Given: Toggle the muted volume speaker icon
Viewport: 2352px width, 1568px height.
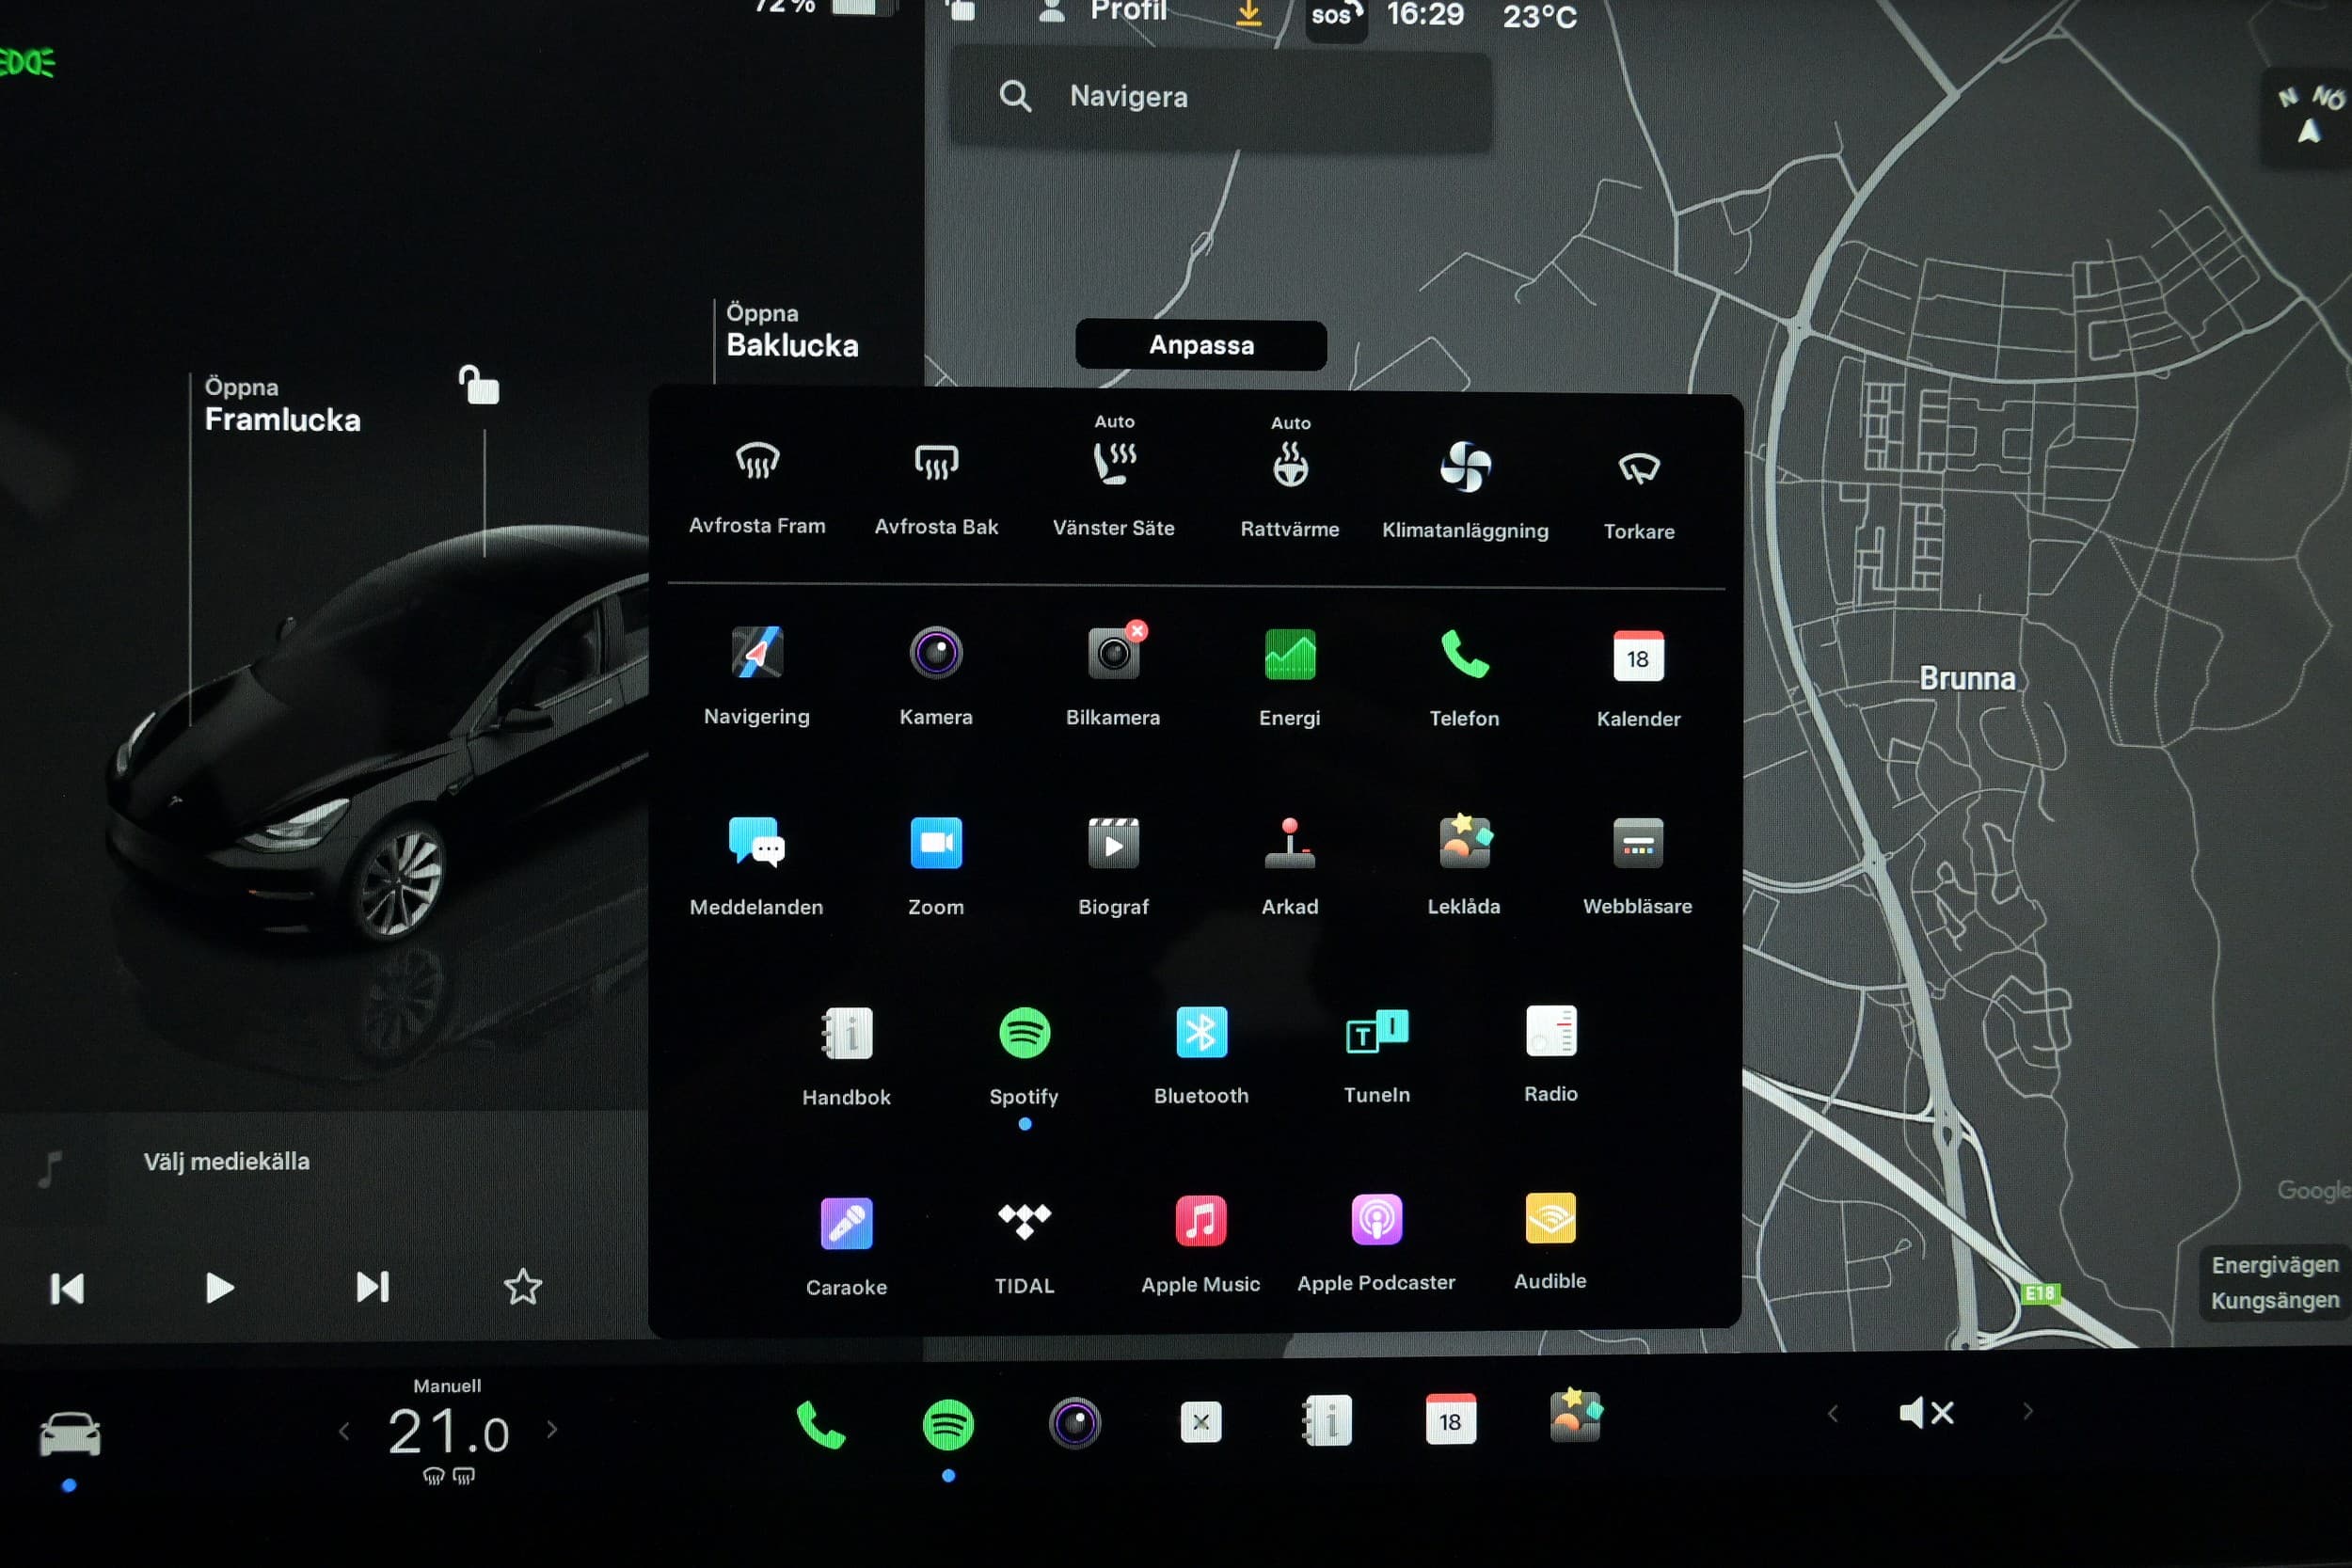Looking at the screenshot, I should 1926,1413.
